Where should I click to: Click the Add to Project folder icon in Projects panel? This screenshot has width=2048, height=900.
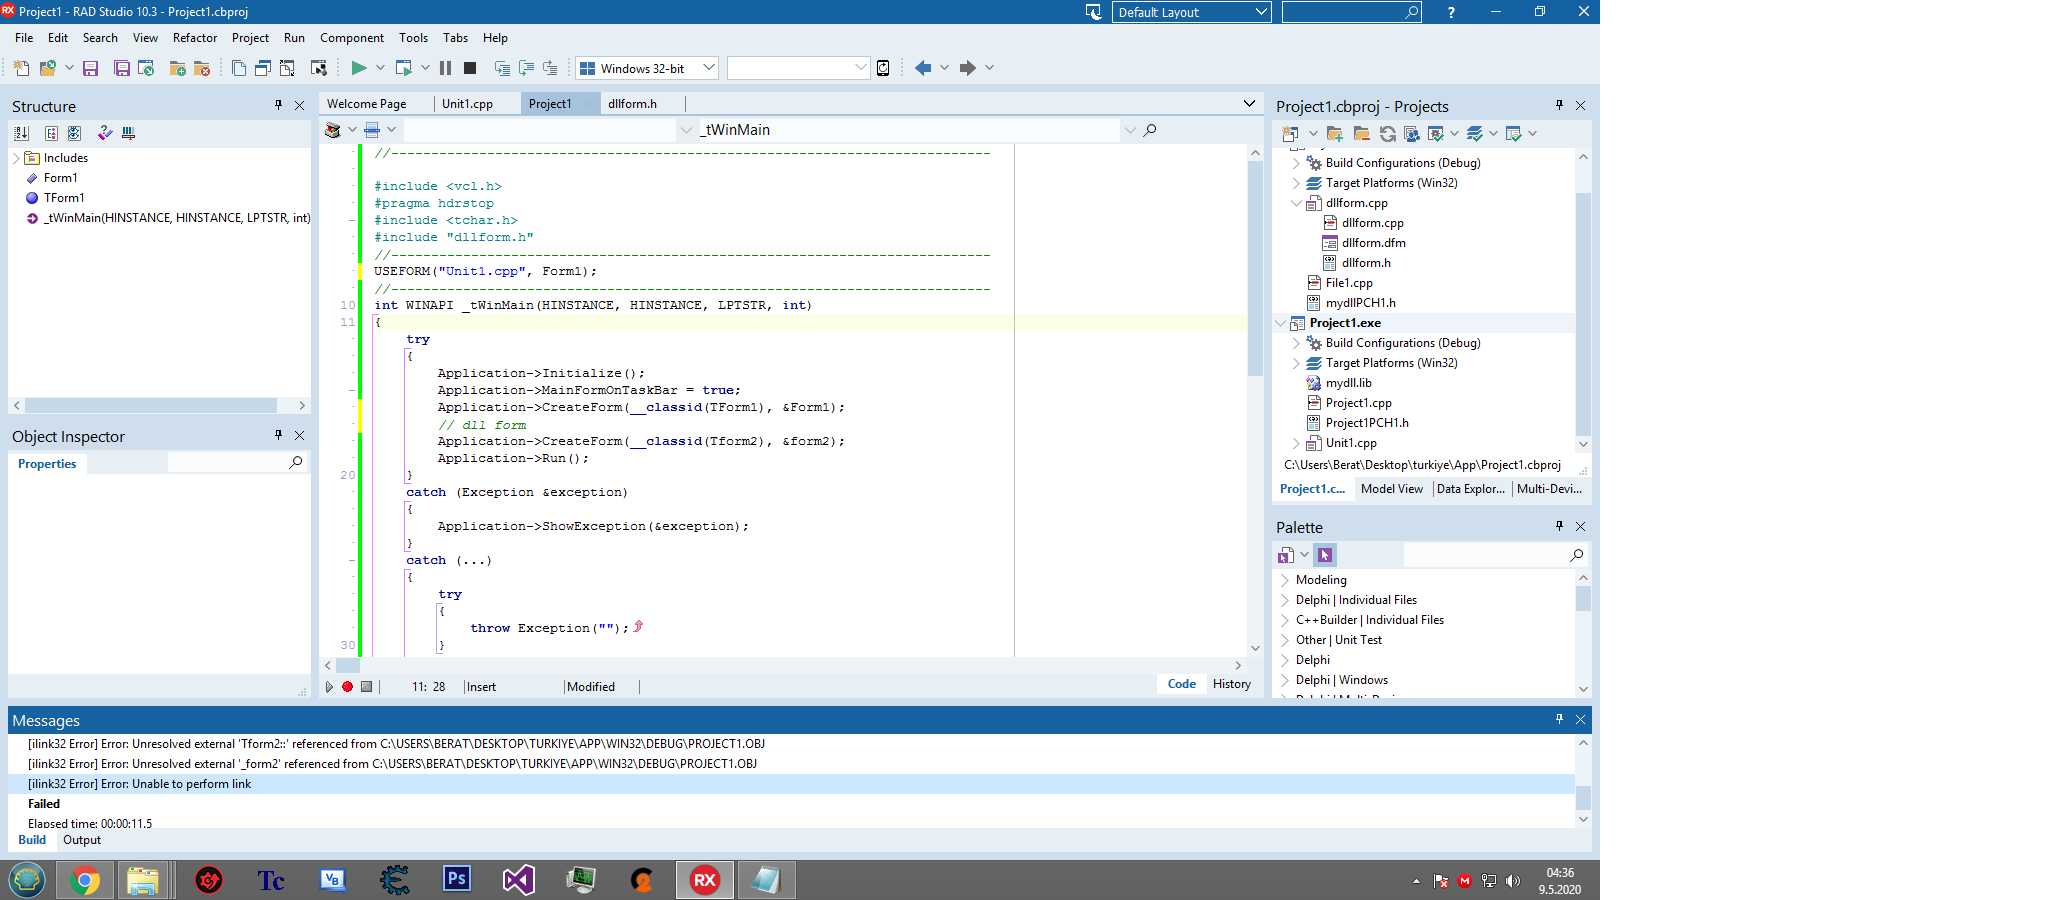1334,134
